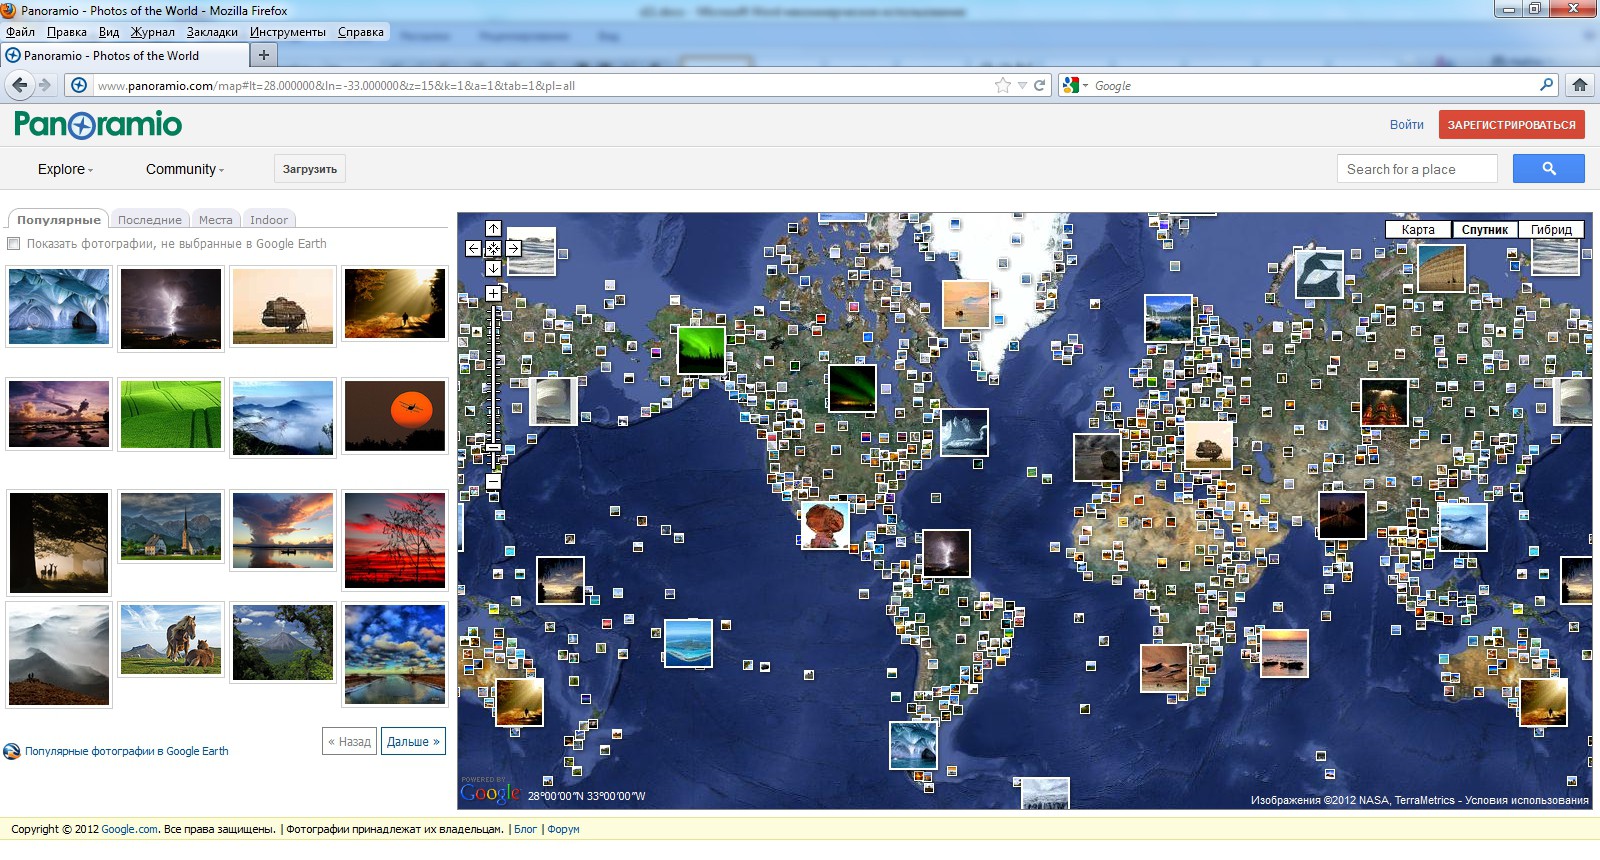The image size is (1600, 860).
Task: Pan the map up with the arrow button
Action: tap(493, 229)
